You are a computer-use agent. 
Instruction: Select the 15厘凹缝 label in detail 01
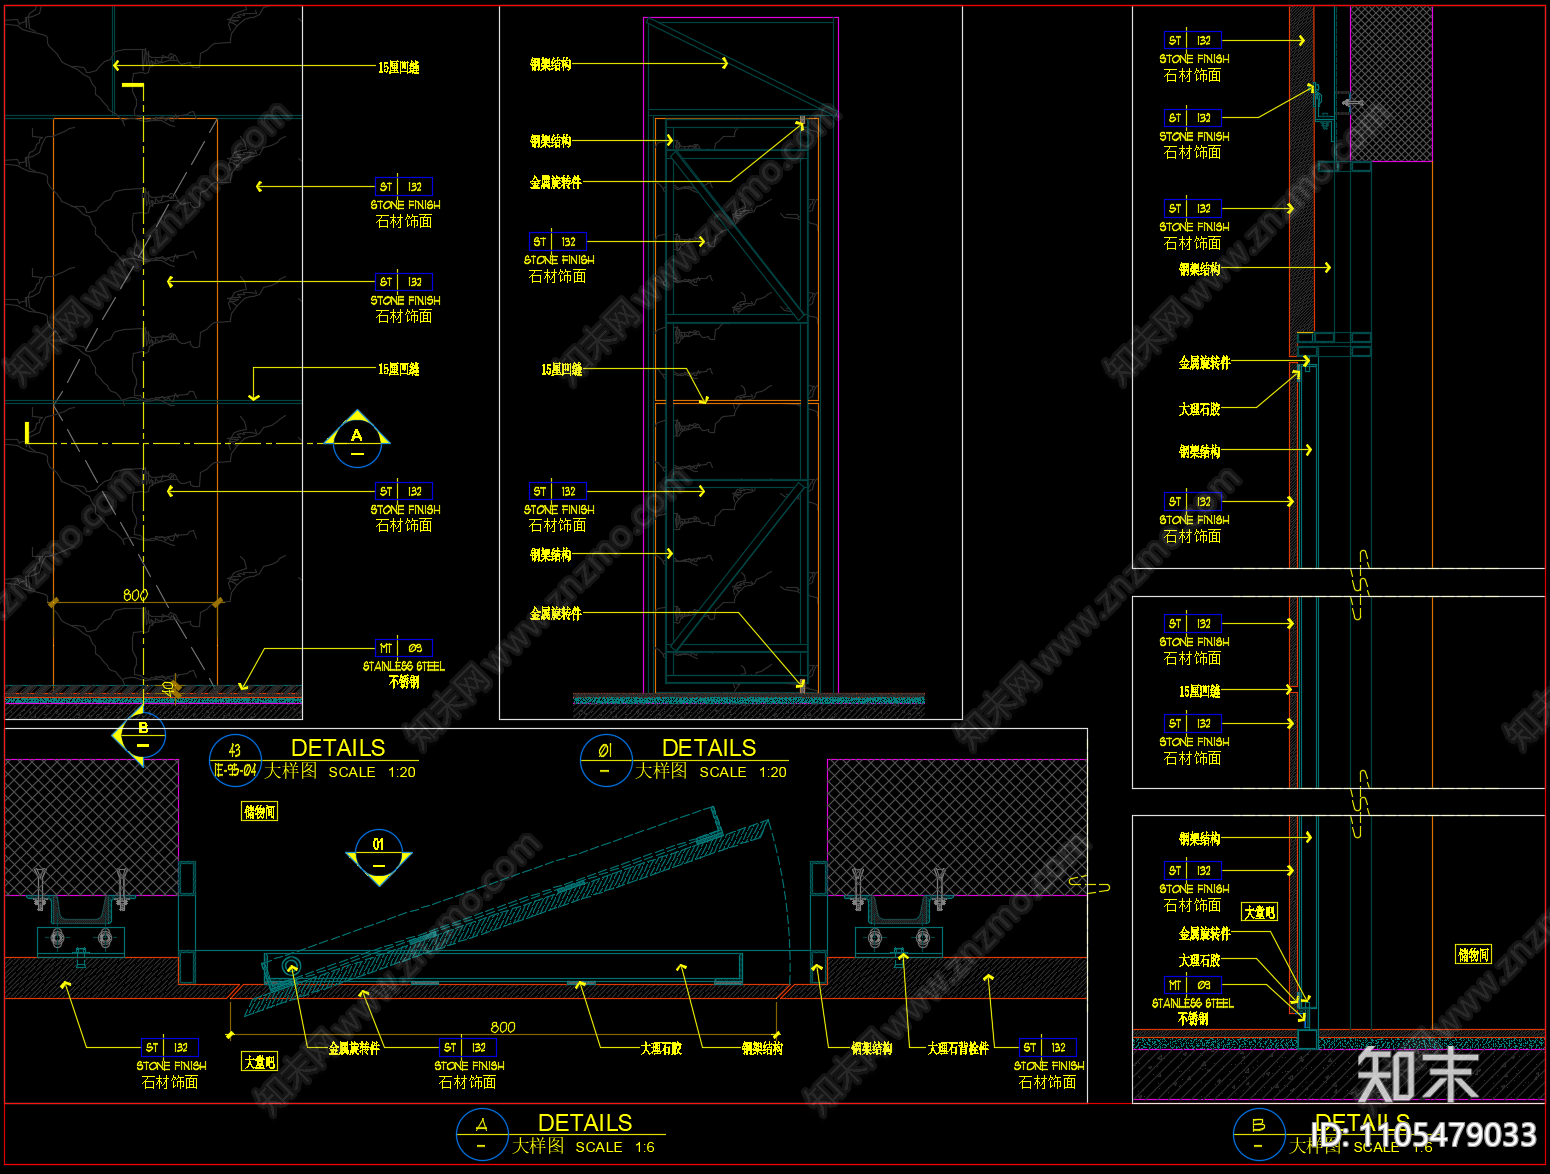coord(562,370)
